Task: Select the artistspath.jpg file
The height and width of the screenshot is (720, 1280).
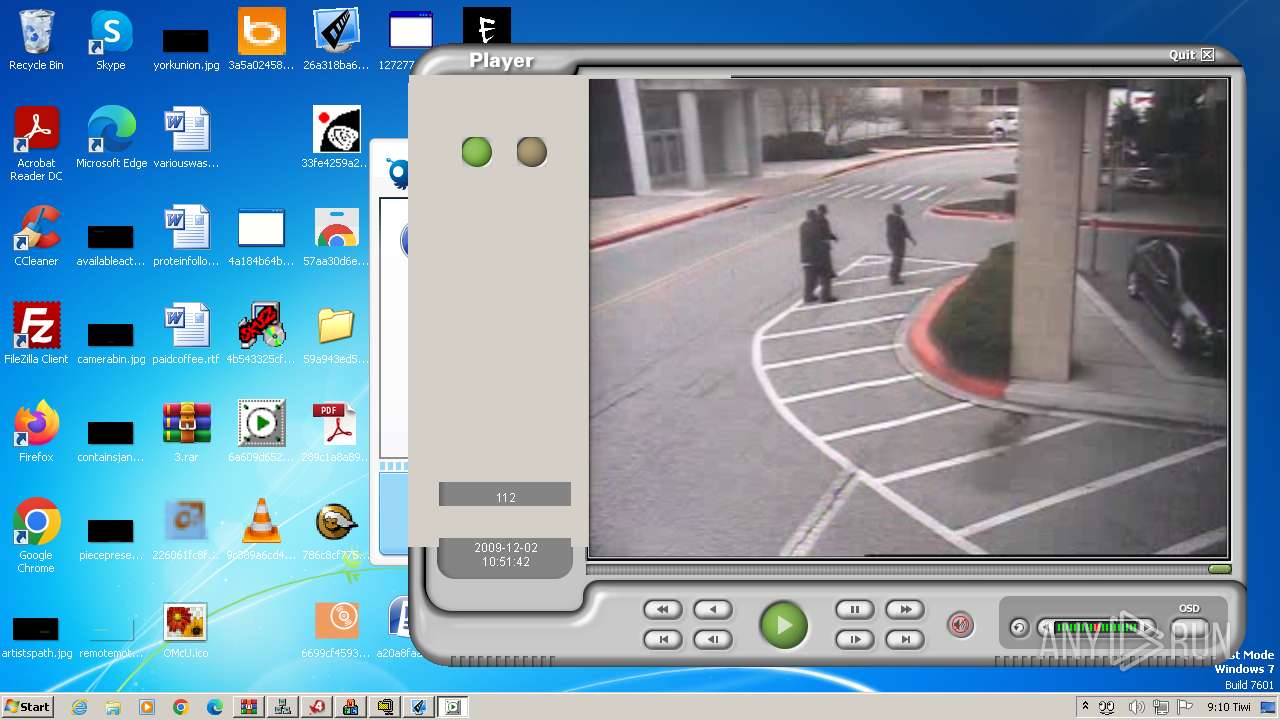Action: click(36, 636)
